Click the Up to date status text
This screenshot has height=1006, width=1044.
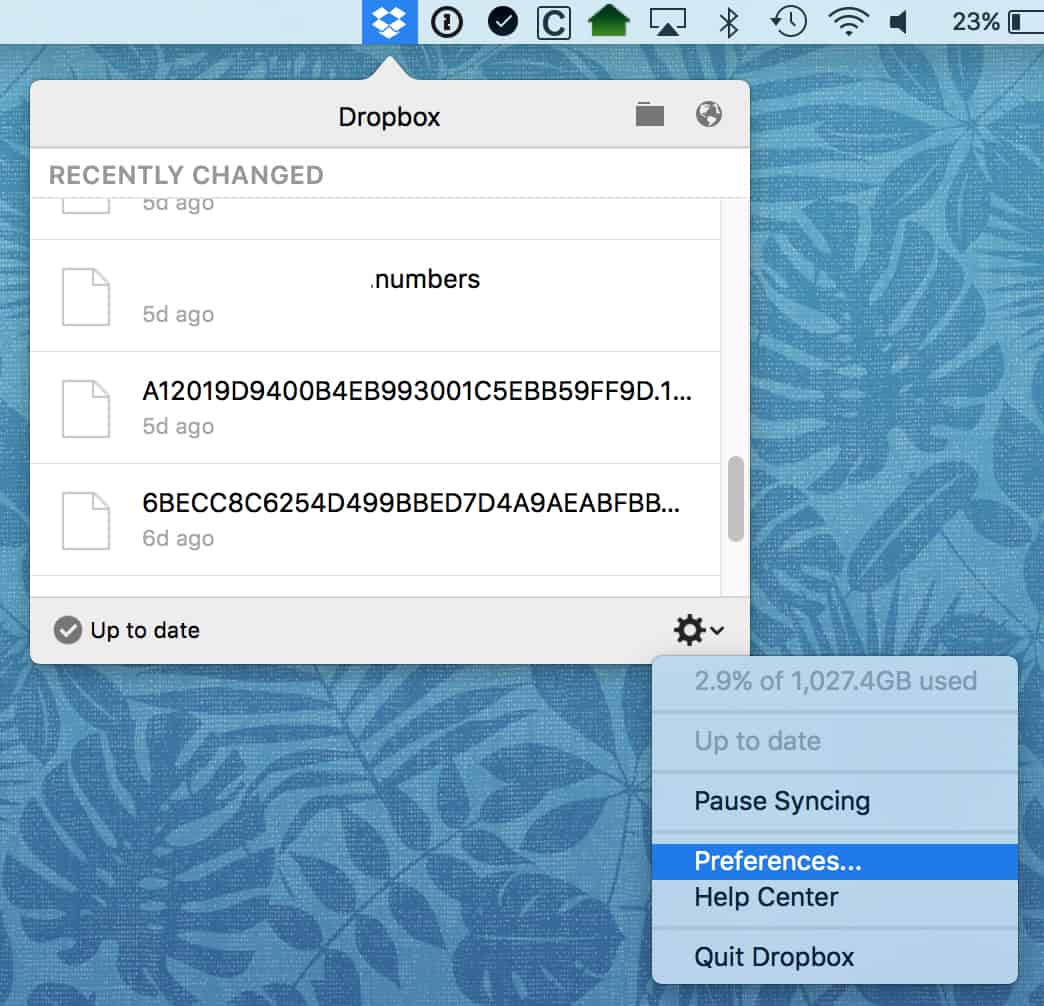pos(145,630)
